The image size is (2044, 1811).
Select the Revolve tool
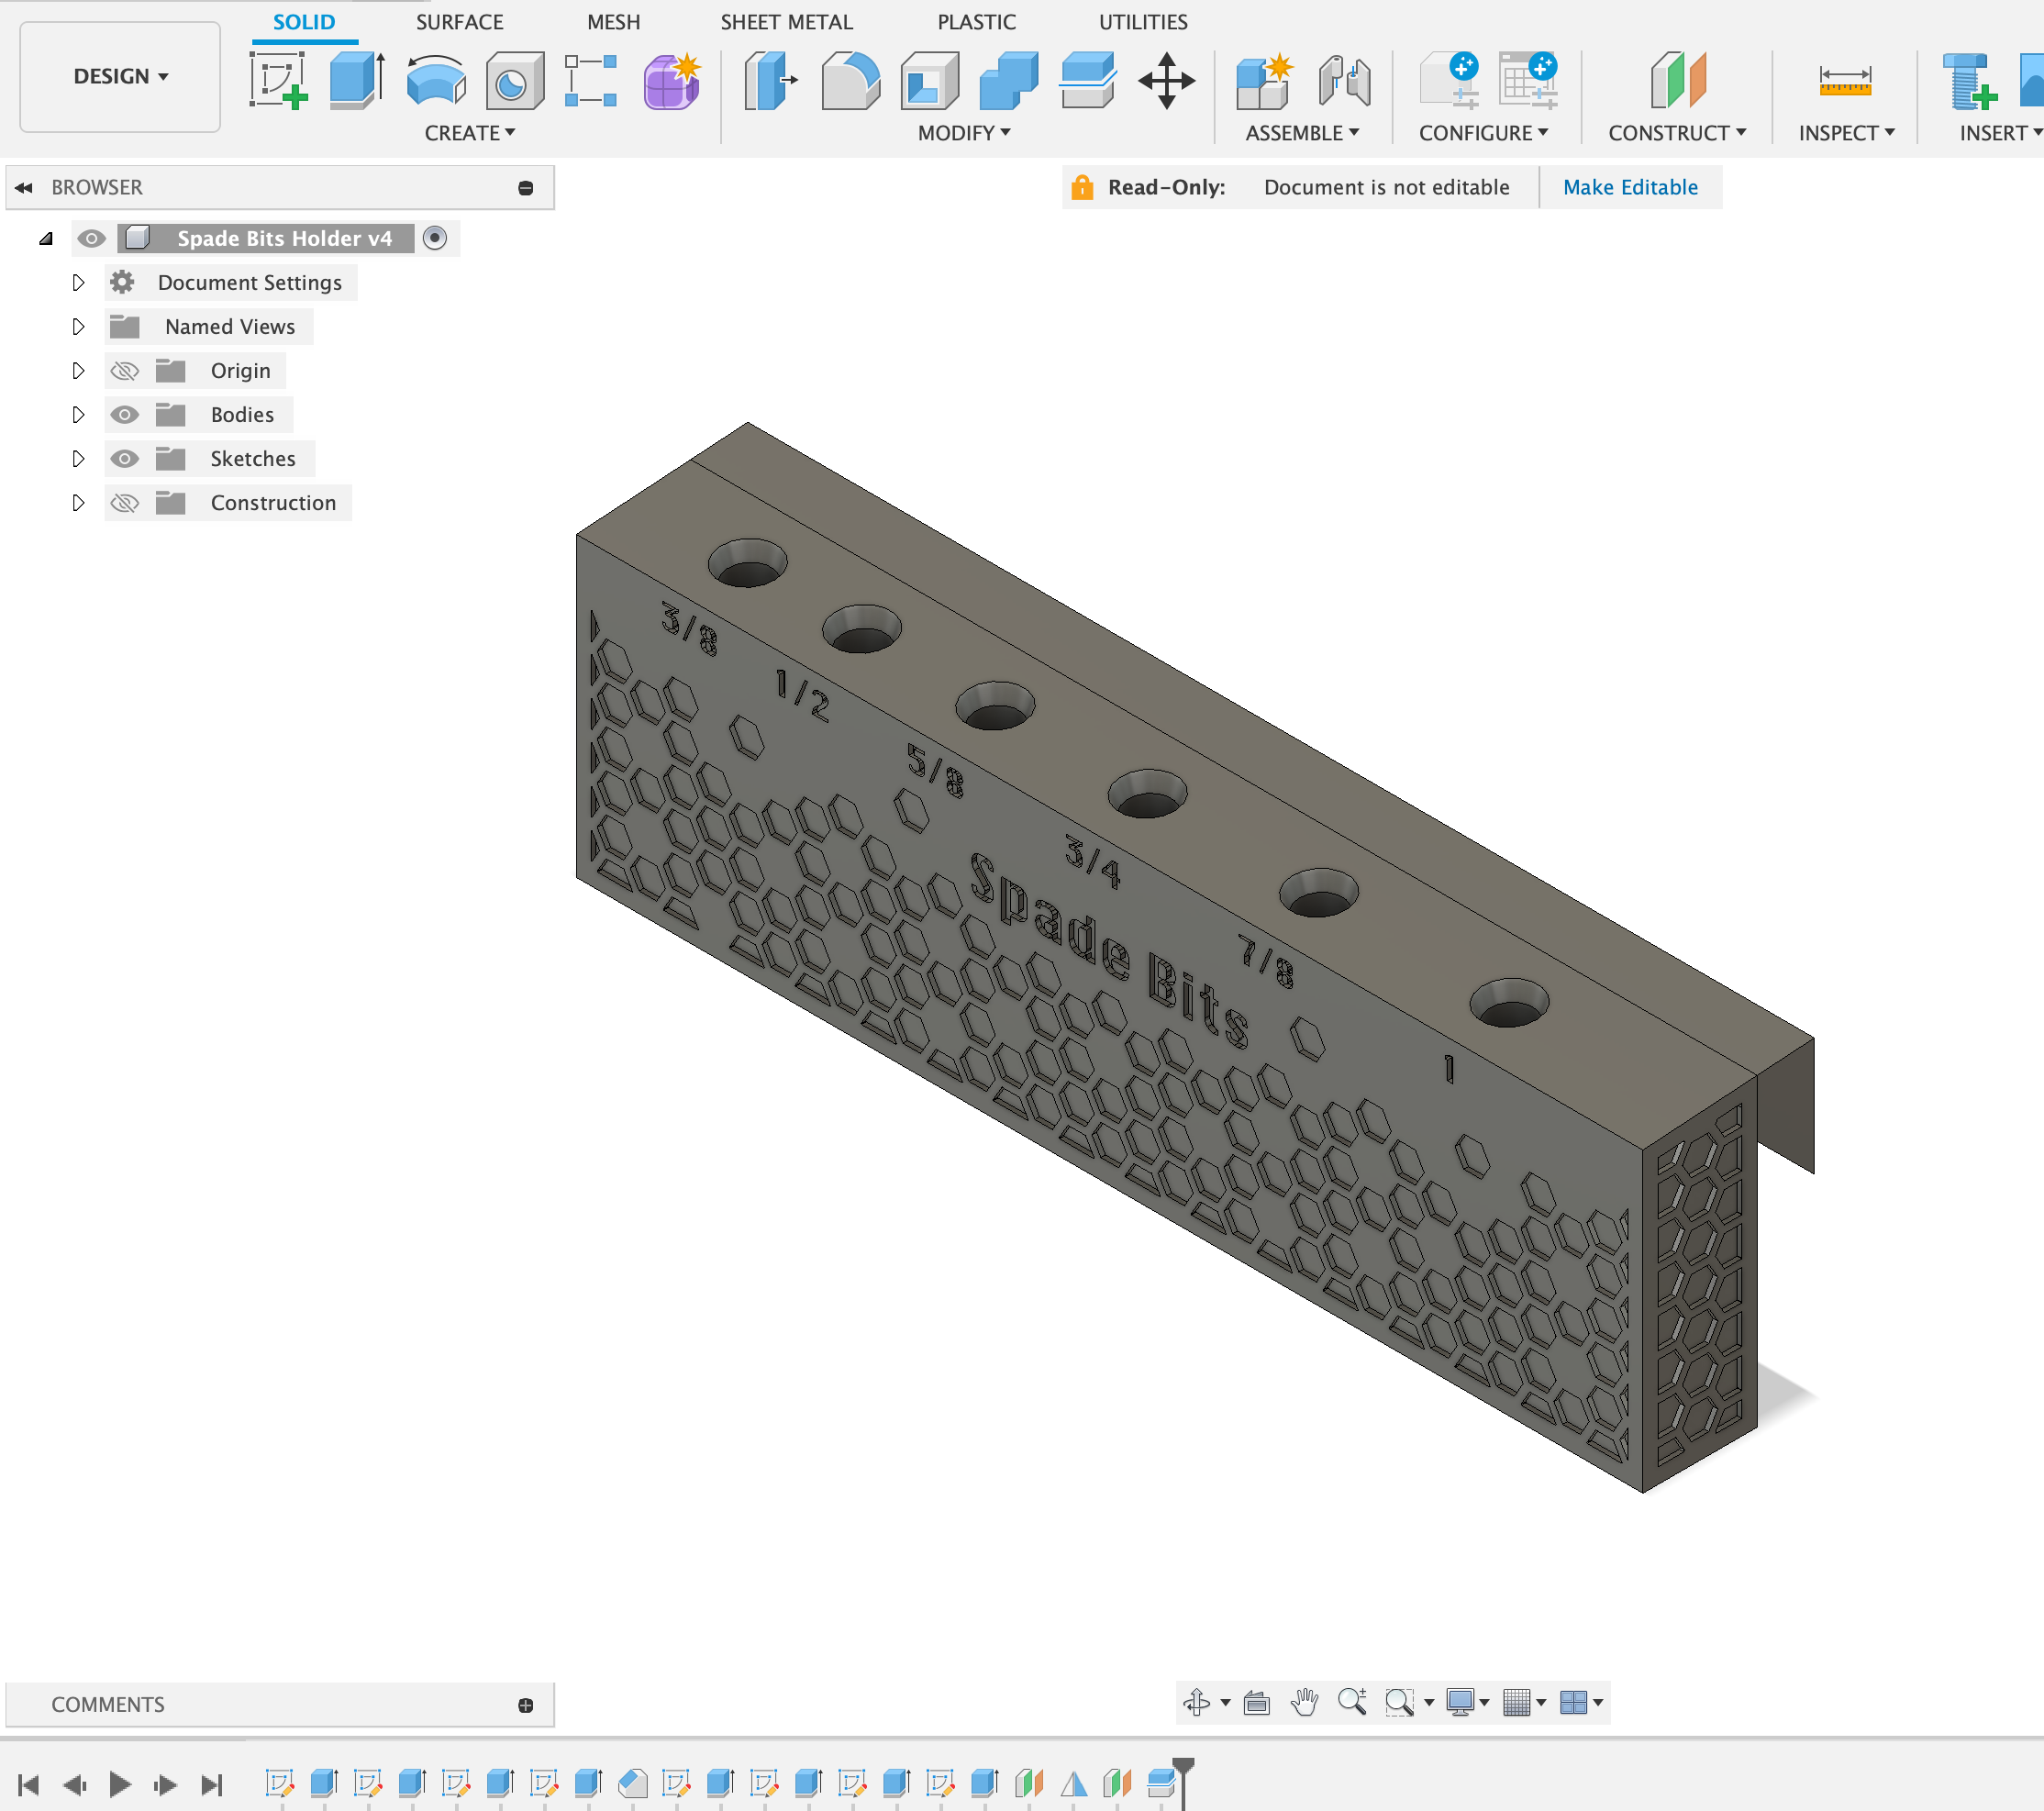(x=436, y=81)
